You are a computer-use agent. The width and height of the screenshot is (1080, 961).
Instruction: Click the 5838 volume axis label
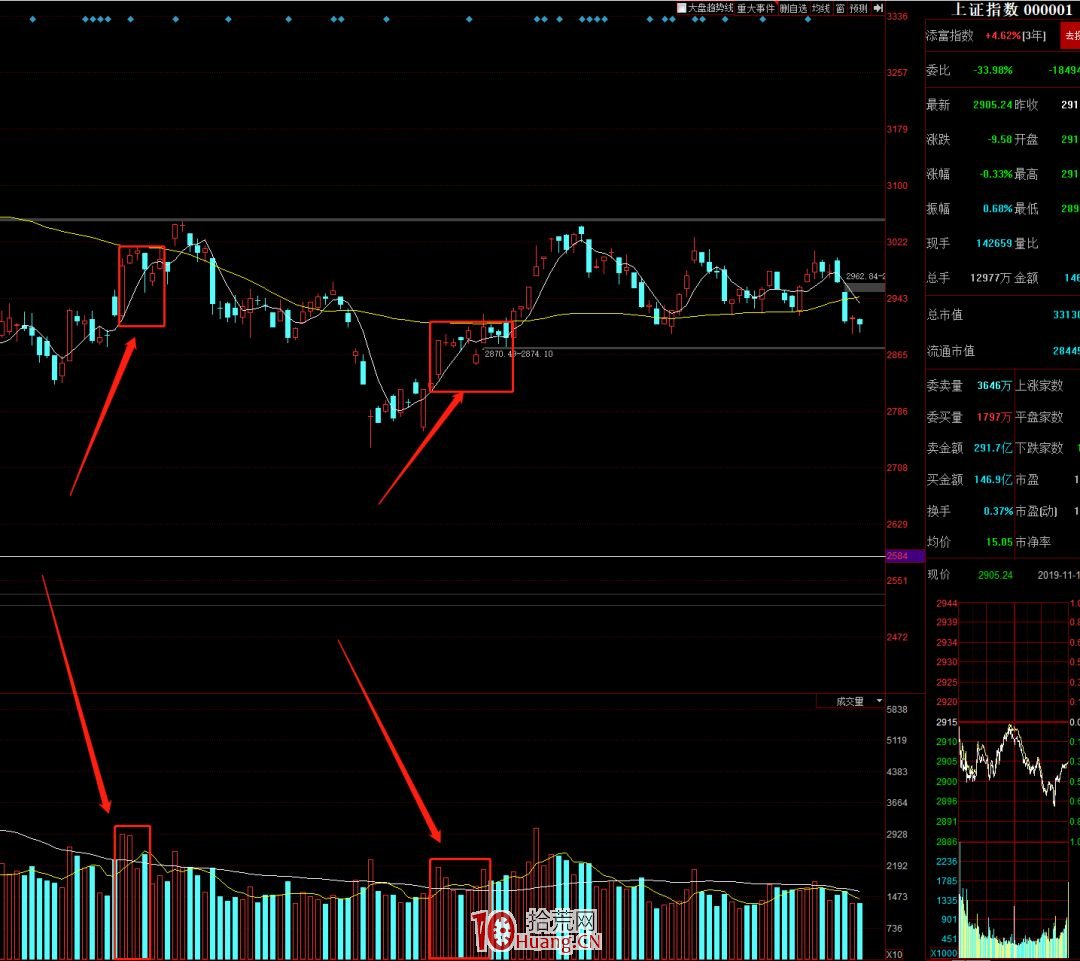click(x=897, y=710)
